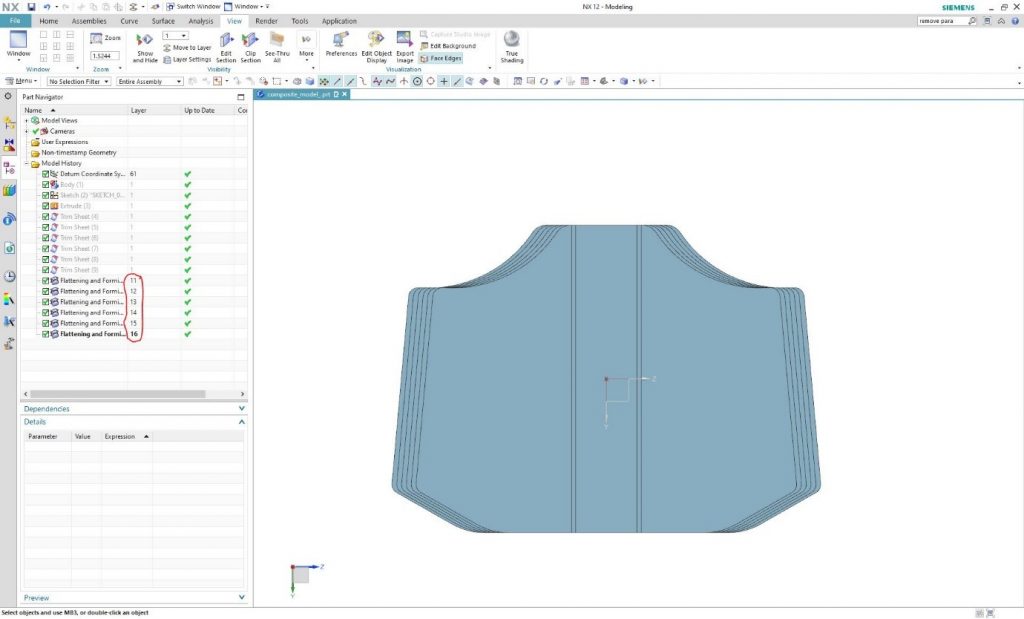Toggle the Extrude (3) feature checkbox
The width and height of the screenshot is (1024, 619).
point(46,206)
